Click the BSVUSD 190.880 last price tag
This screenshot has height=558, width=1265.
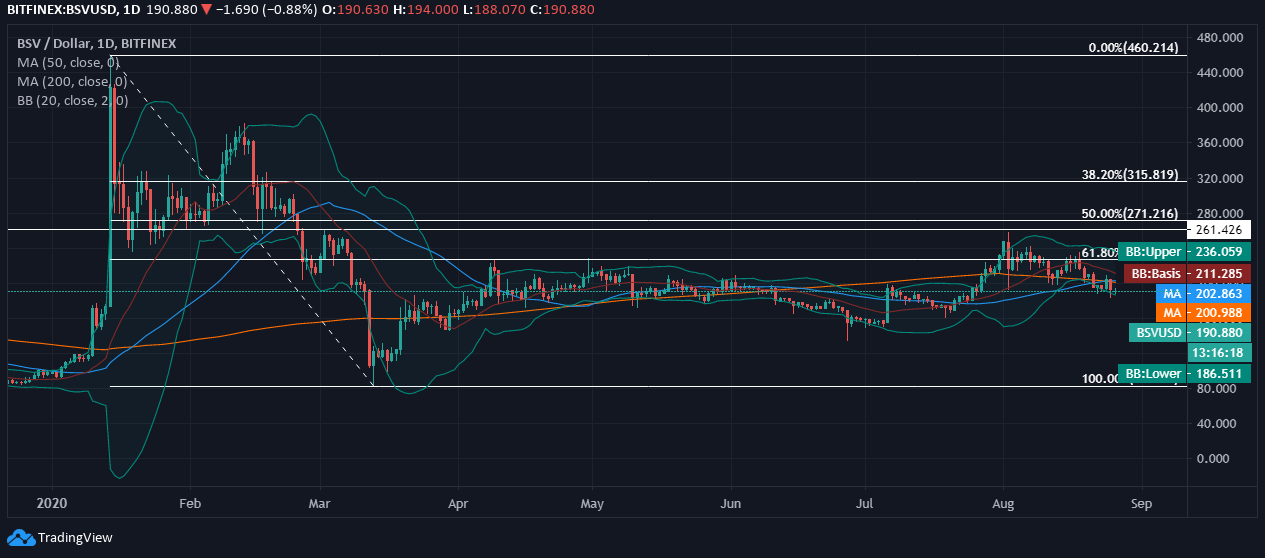click(x=1189, y=332)
